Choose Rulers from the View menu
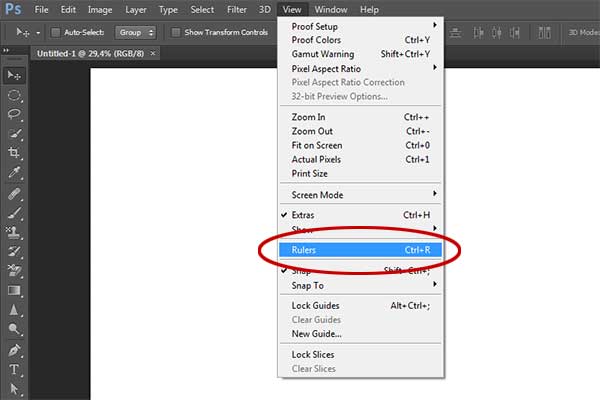The image size is (600, 400). (x=360, y=250)
